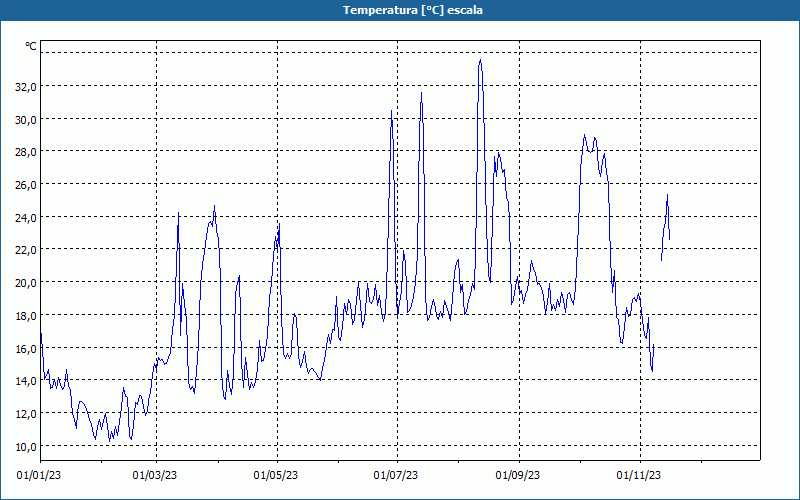This screenshot has width=800, height=500.
Task: Click the 01/11/23 date label
Action: click(639, 476)
